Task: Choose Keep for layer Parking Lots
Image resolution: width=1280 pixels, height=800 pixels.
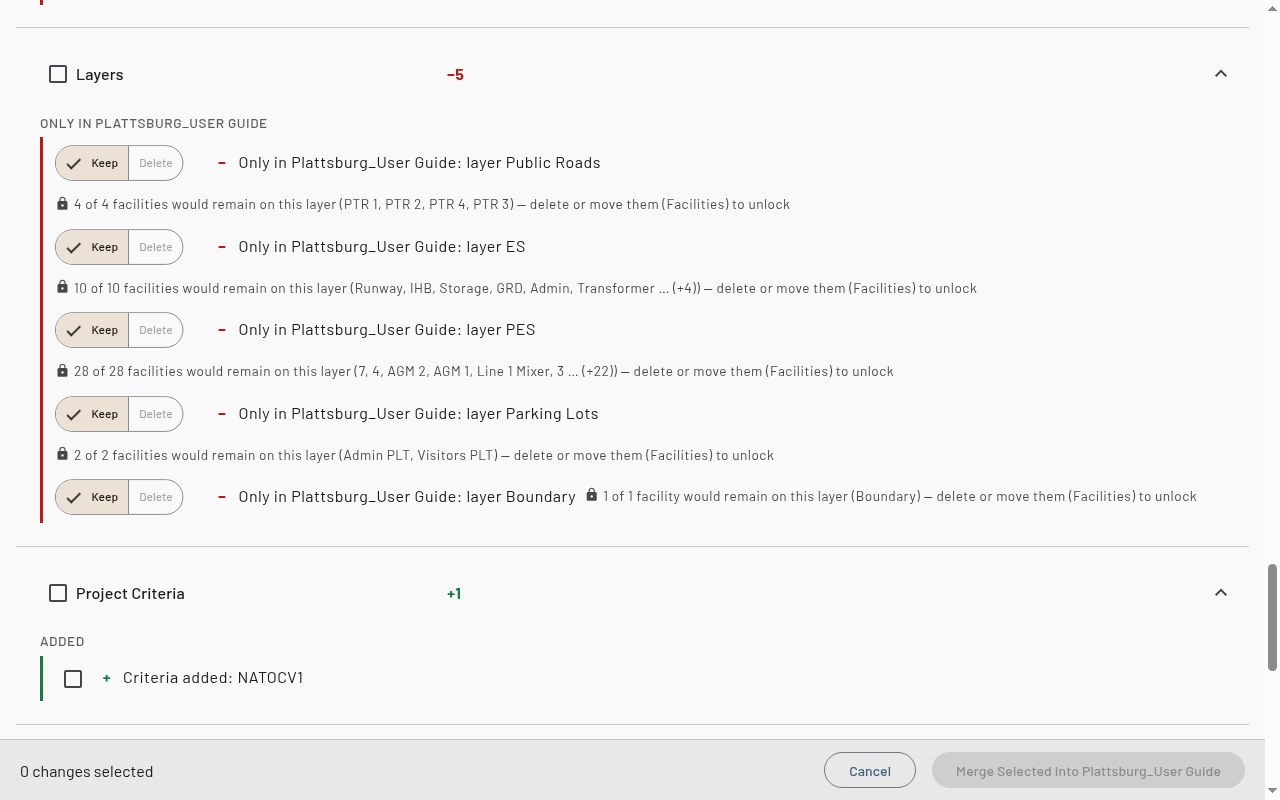Action: click(x=92, y=414)
